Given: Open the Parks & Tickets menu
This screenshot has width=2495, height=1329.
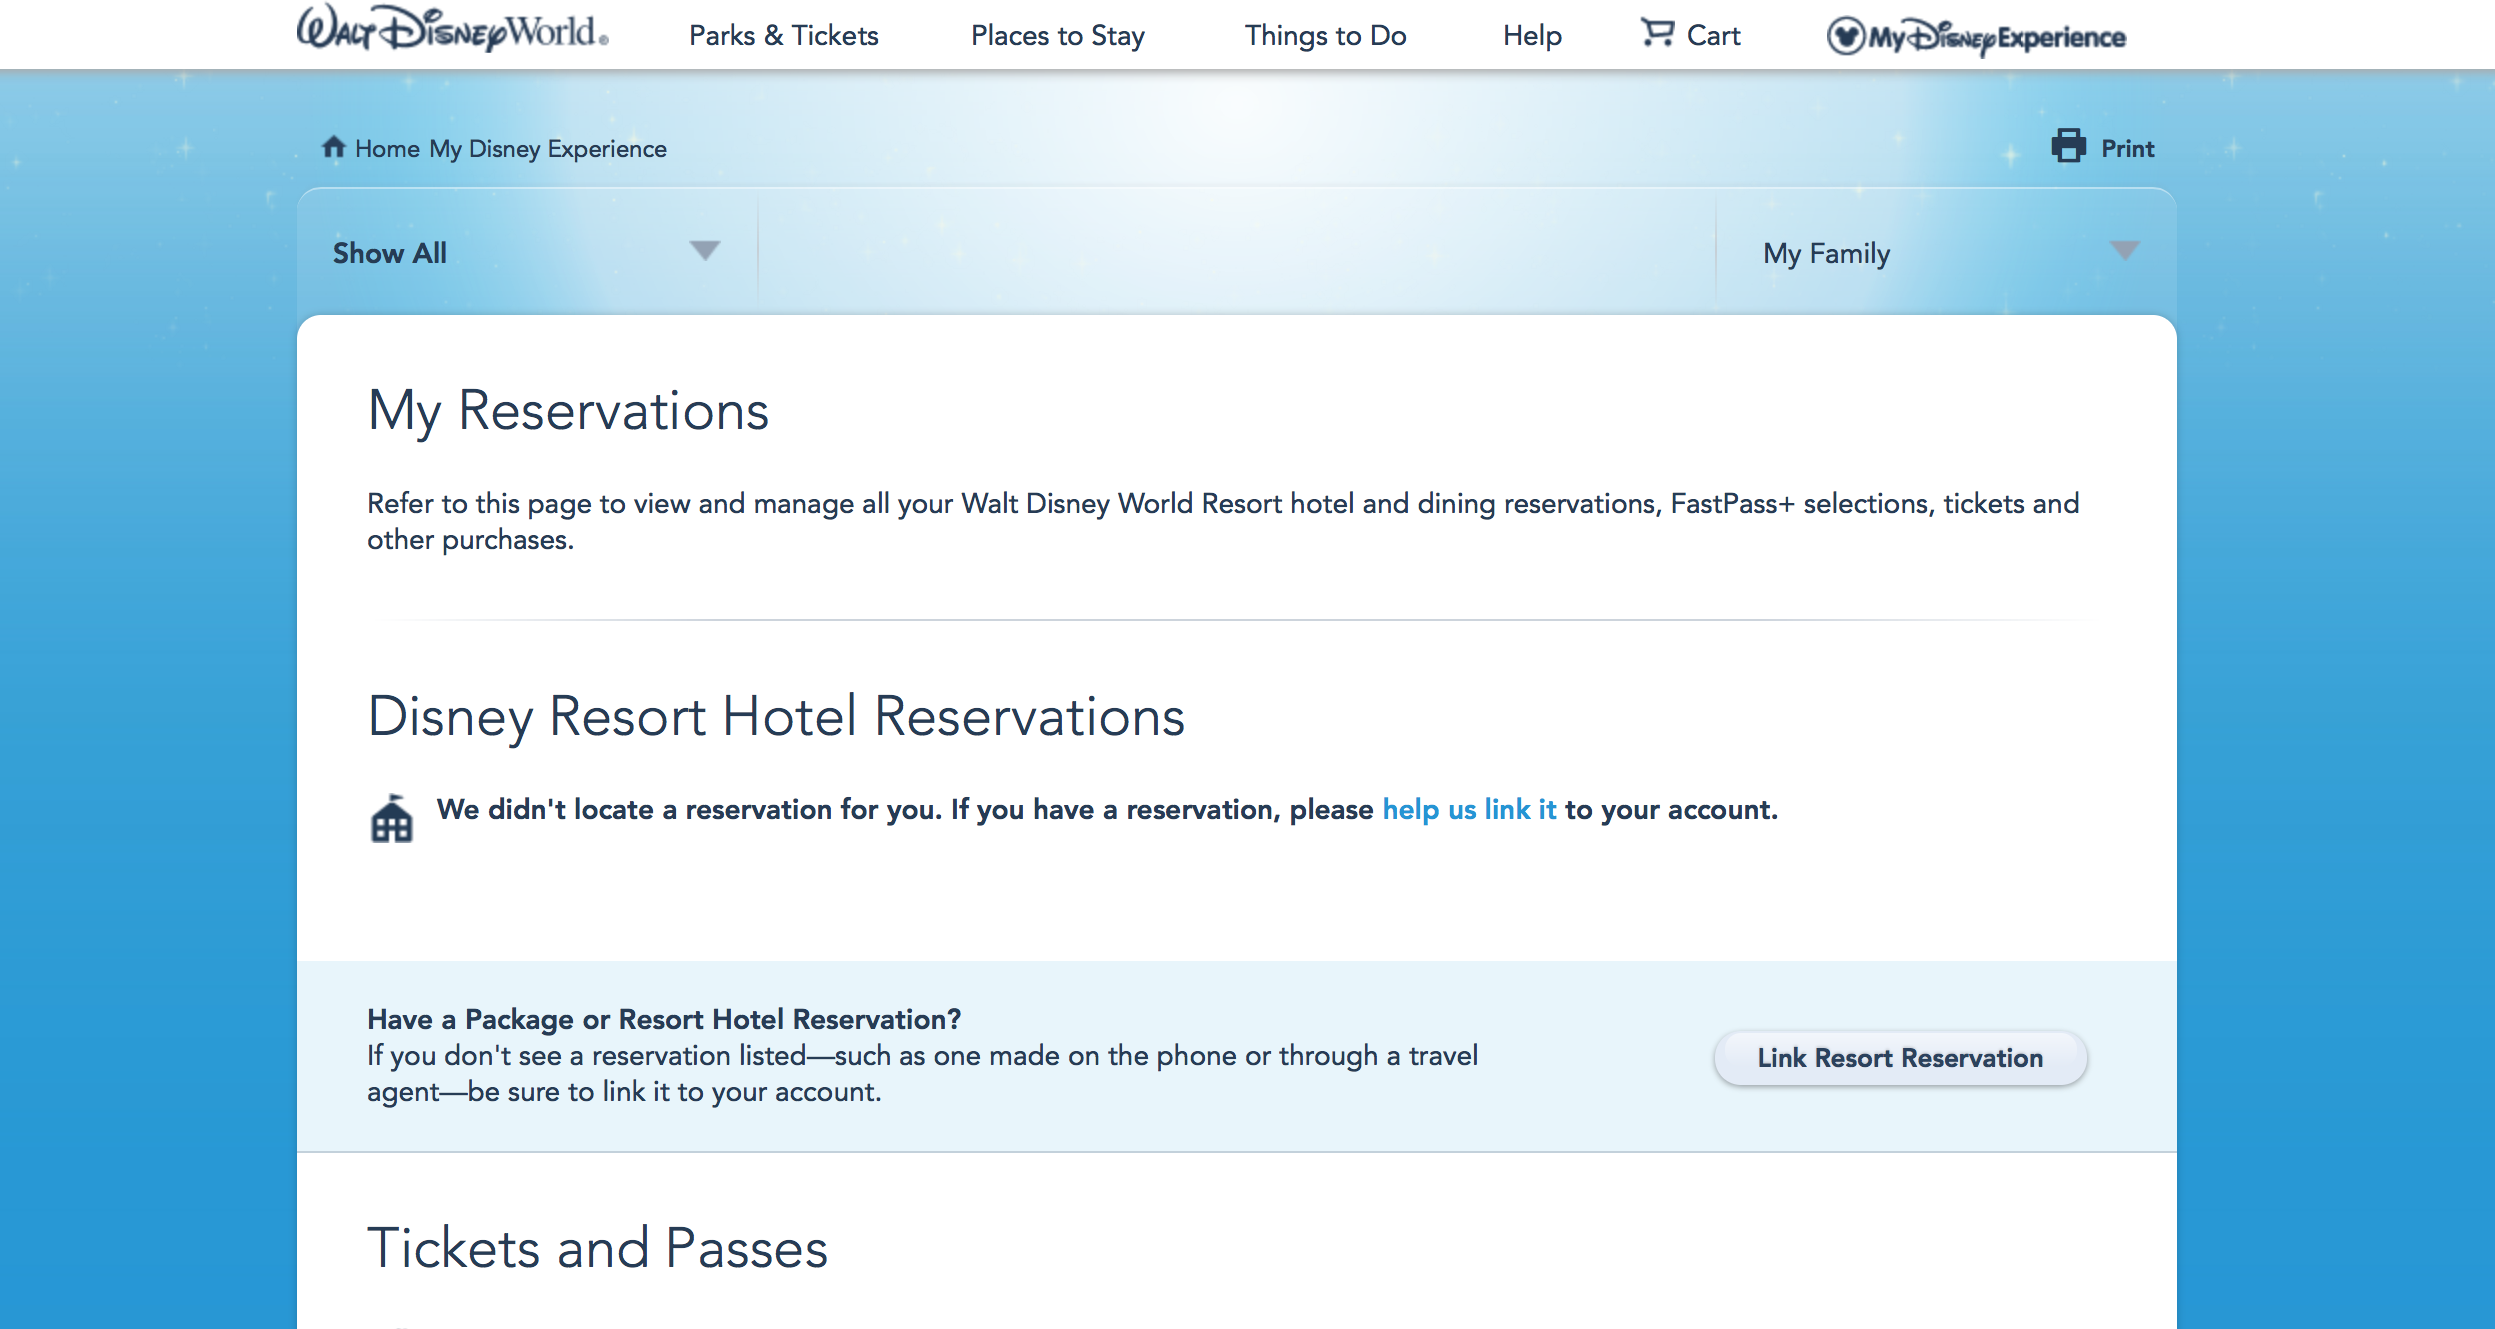Looking at the screenshot, I should (x=784, y=36).
